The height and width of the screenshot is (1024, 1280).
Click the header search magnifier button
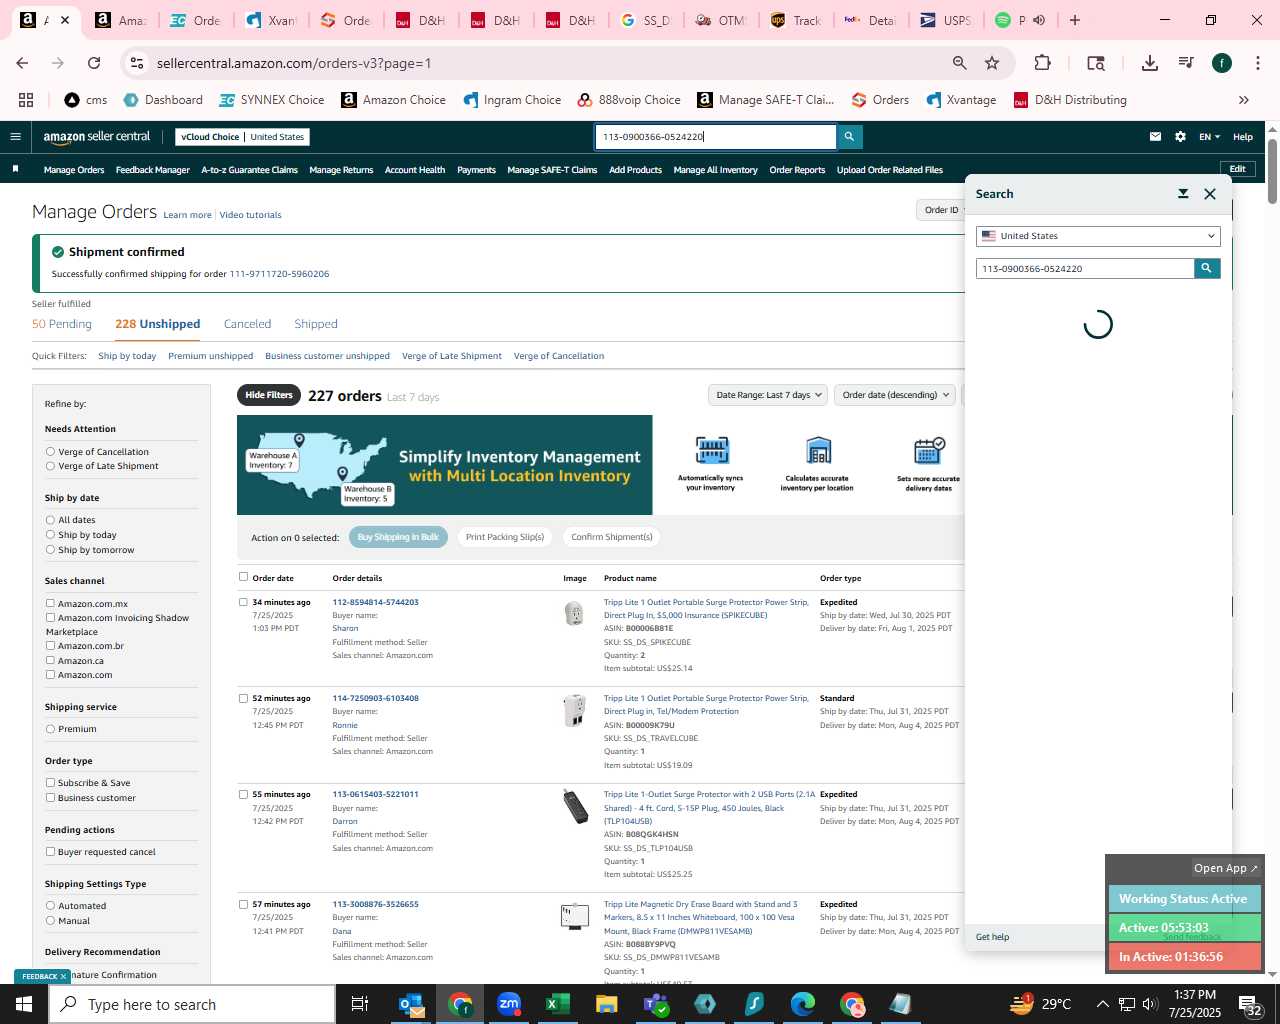(x=849, y=137)
